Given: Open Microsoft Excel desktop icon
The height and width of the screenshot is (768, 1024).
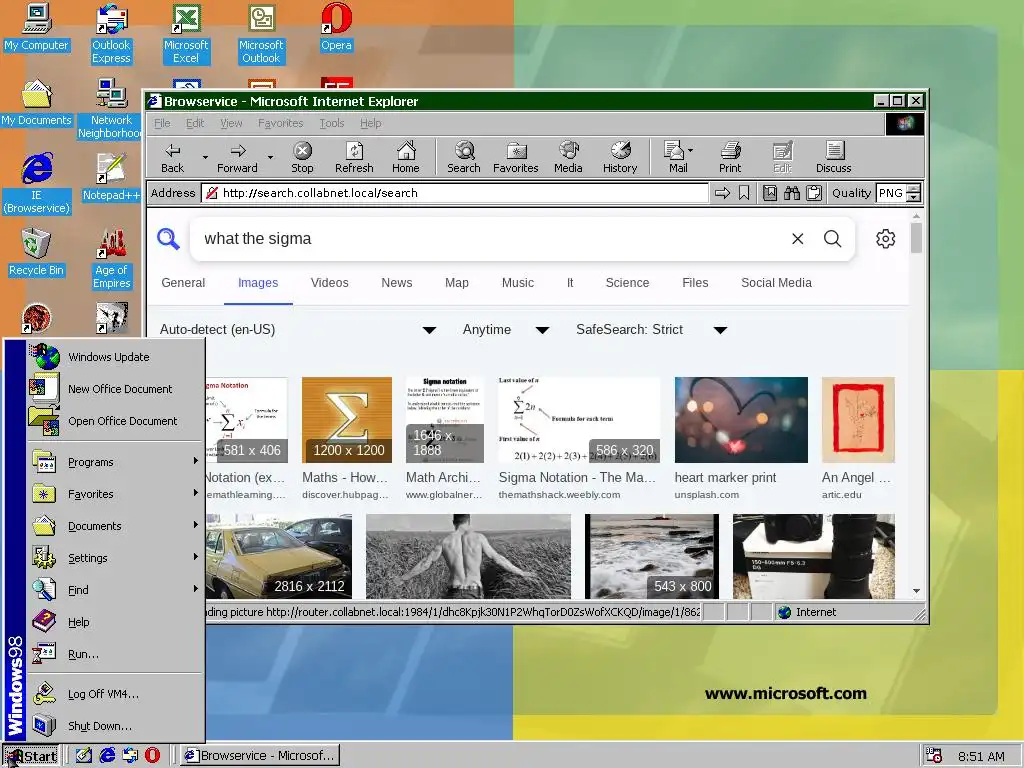Looking at the screenshot, I should pyautogui.click(x=185, y=33).
